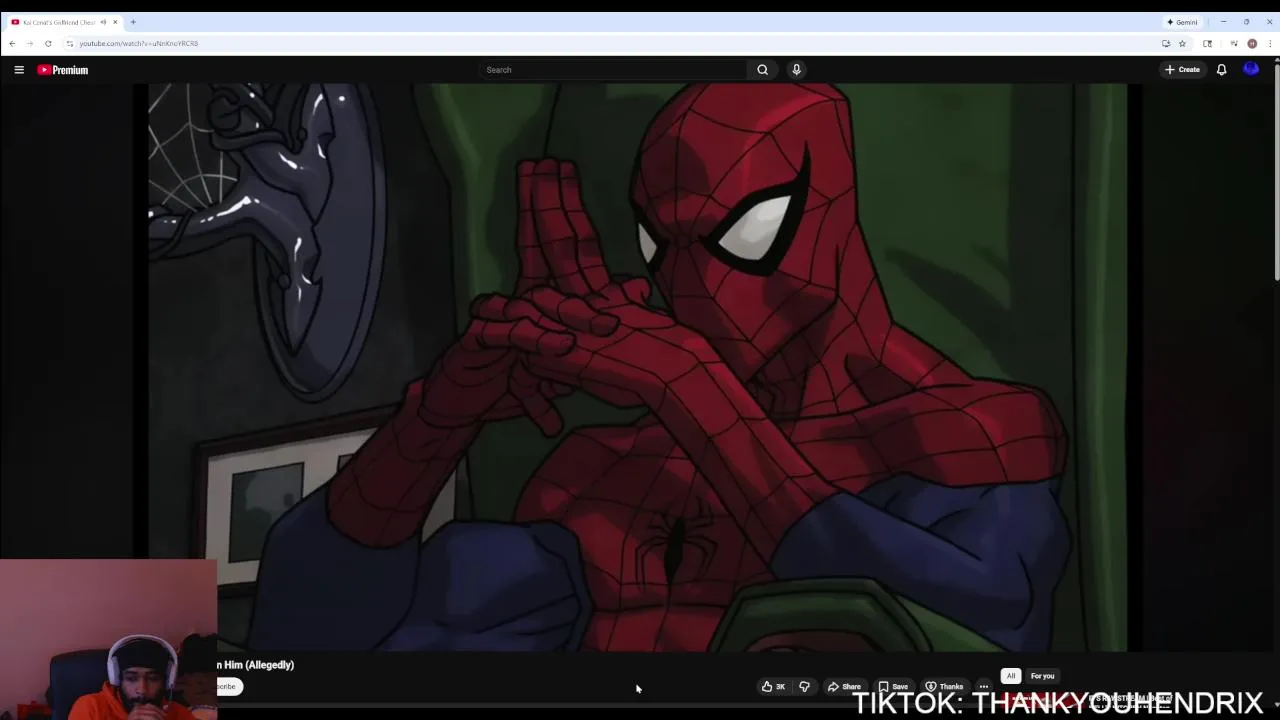1280x720 pixels.
Task: Reload the YouTube page
Action: 48,44
